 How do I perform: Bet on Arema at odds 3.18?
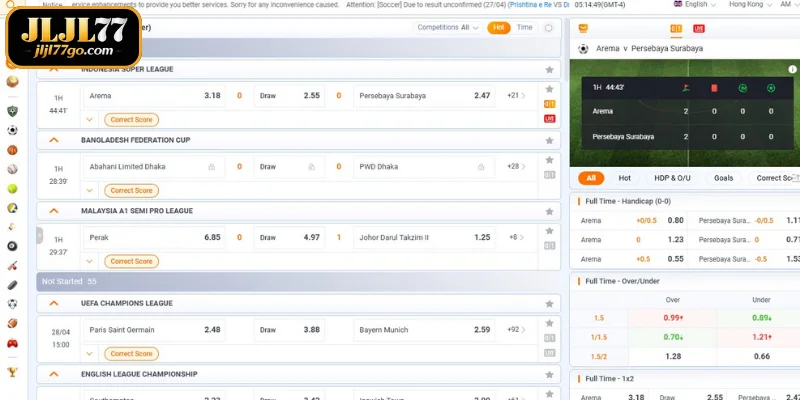pyautogui.click(x=154, y=95)
